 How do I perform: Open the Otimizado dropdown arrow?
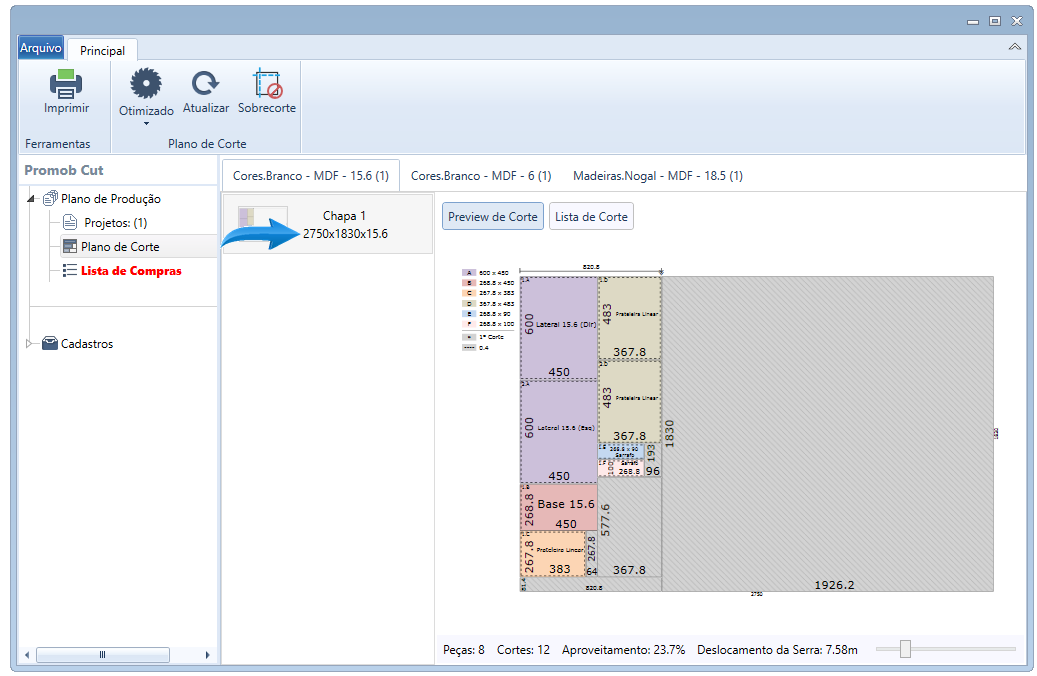[x=146, y=124]
